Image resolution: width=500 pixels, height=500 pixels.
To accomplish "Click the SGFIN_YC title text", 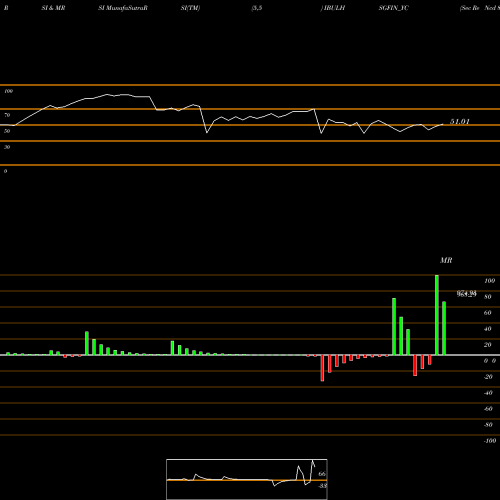I will pos(394,8).
